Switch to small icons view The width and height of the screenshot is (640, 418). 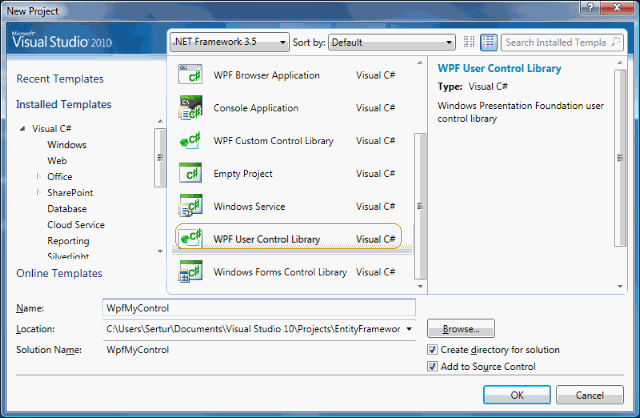[x=469, y=42]
